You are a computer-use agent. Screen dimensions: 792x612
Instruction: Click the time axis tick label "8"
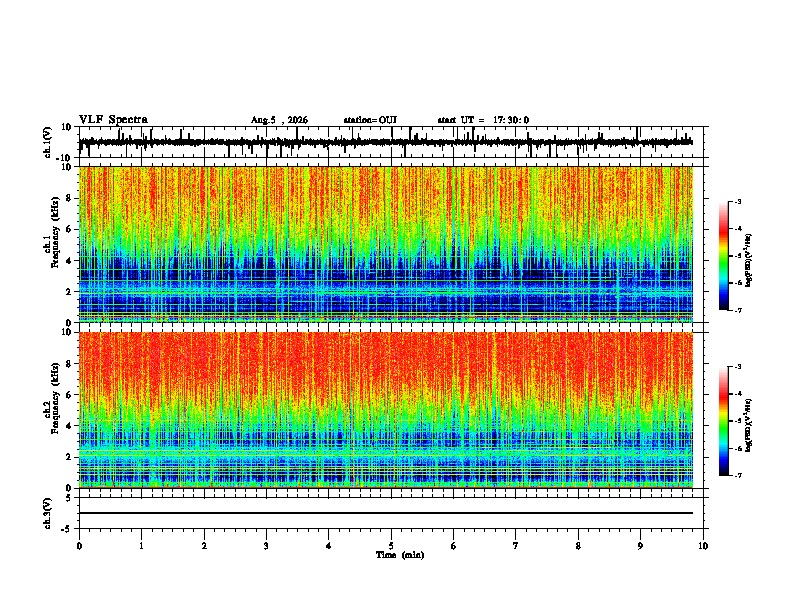578,546
